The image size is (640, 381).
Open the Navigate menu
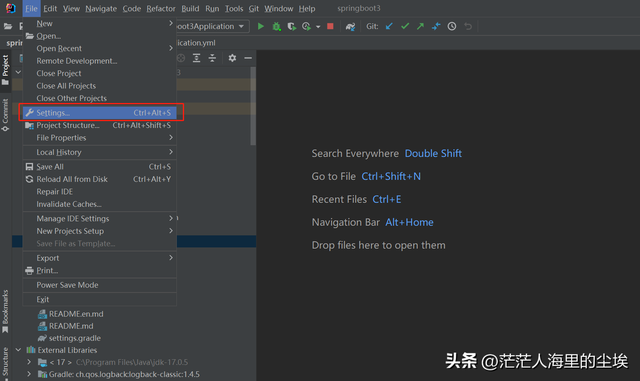pyautogui.click(x=101, y=9)
